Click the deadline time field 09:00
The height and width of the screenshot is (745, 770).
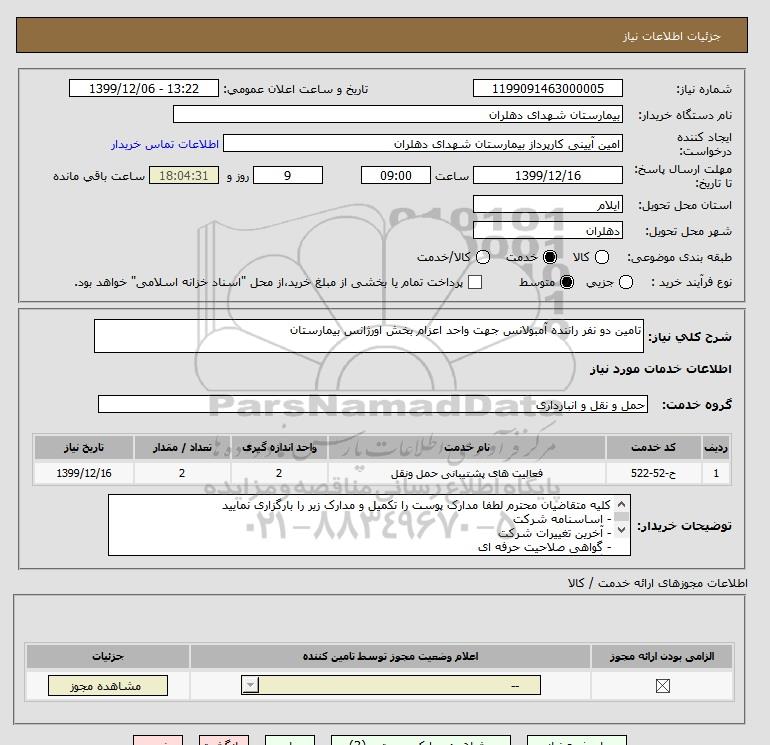pyautogui.click(x=396, y=175)
